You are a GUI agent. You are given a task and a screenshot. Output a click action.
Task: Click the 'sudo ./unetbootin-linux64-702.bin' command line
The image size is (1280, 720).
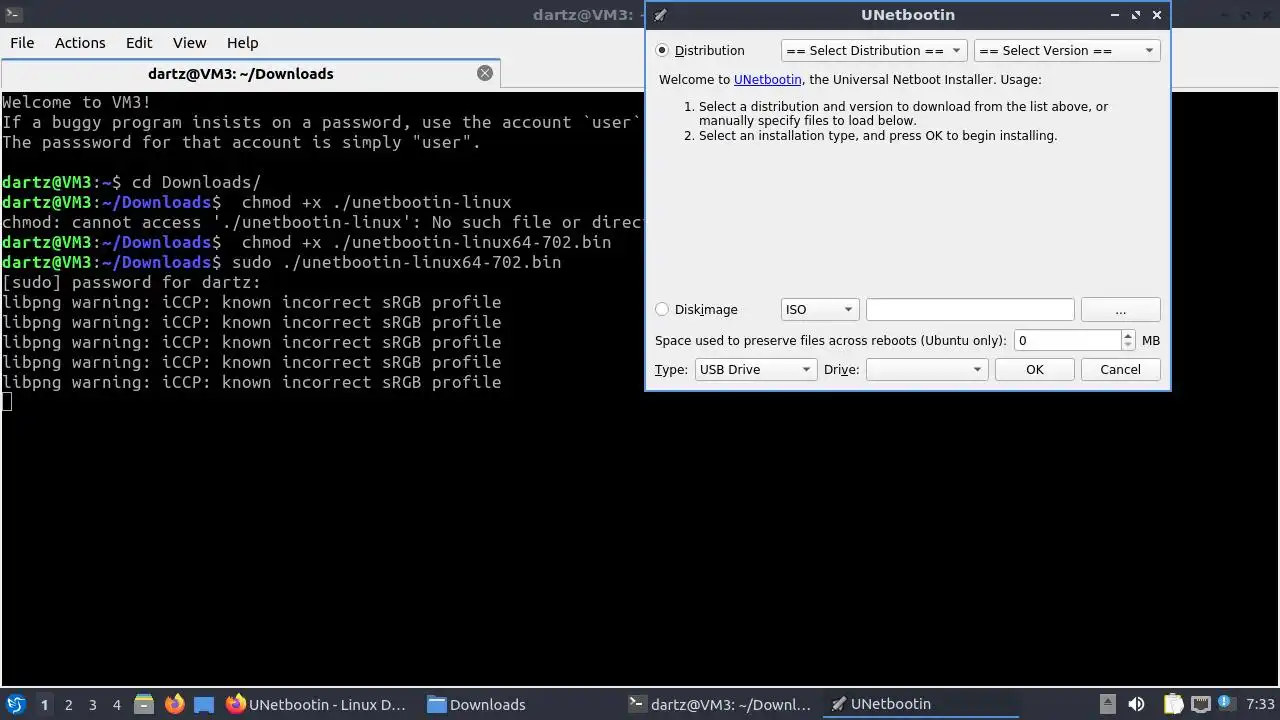coord(282,262)
